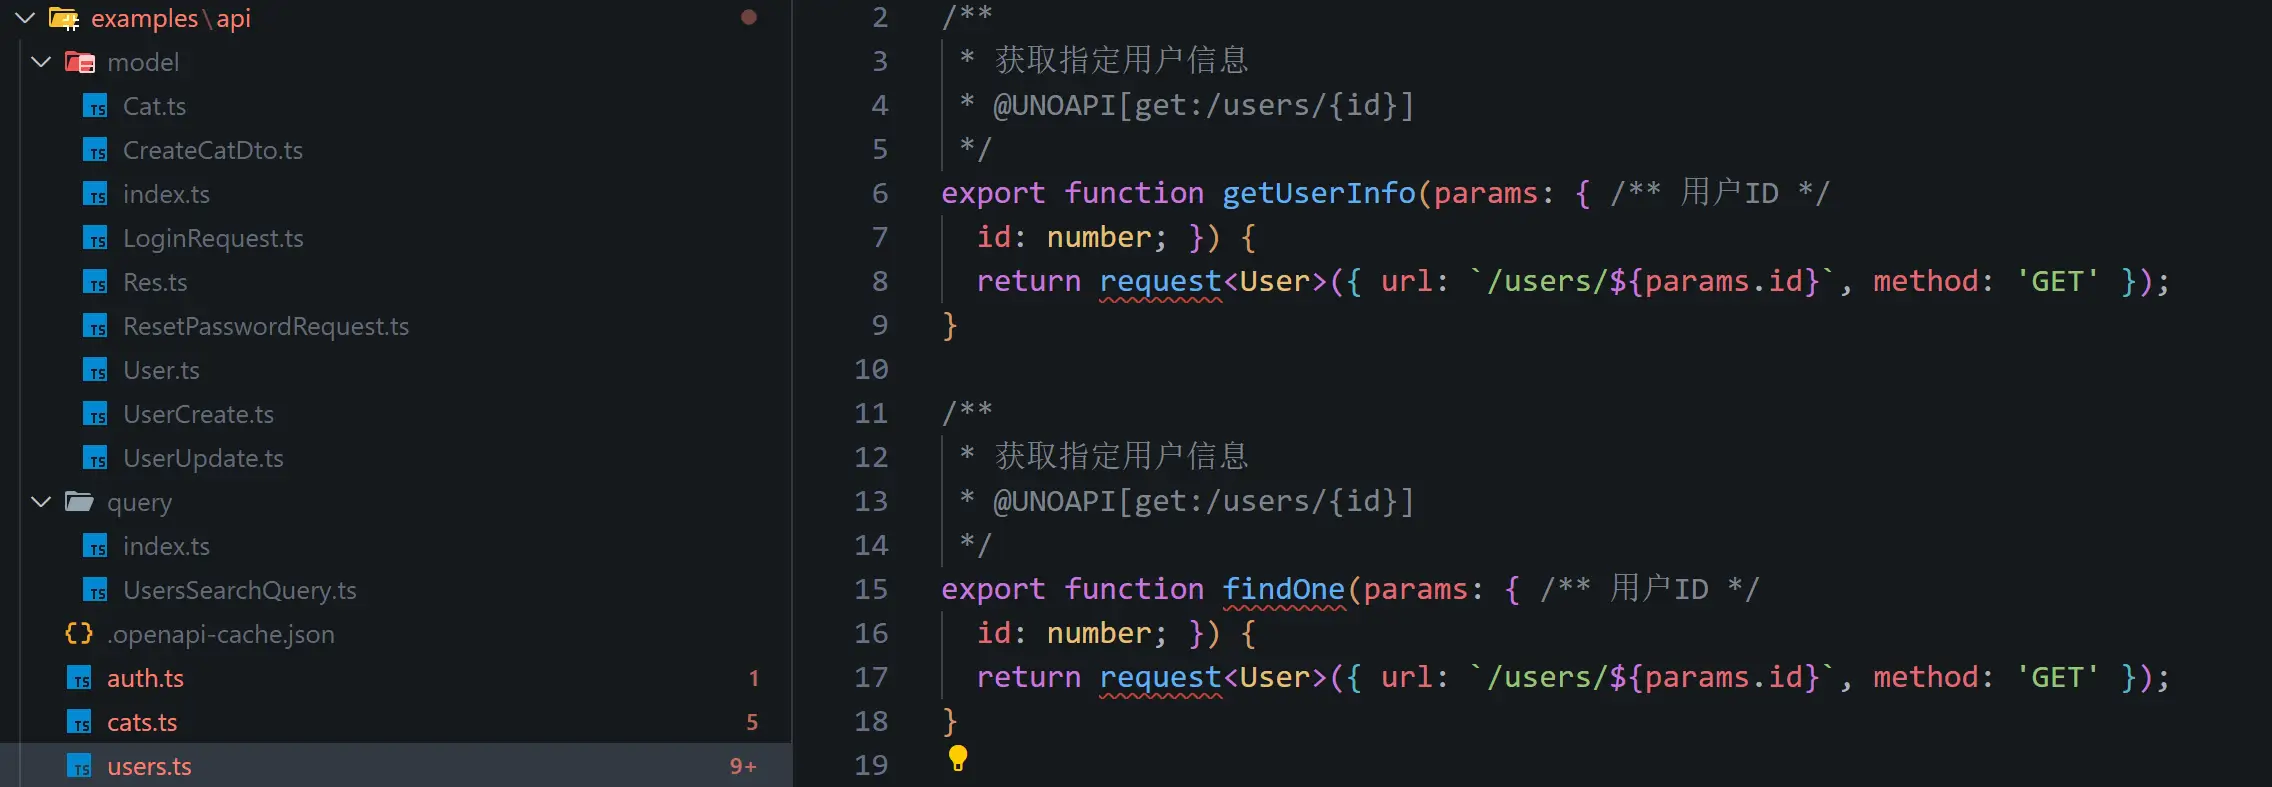Click the examples\api root folder icon
Image resolution: width=2272 pixels, height=787 pixels.
click(64, 18)
